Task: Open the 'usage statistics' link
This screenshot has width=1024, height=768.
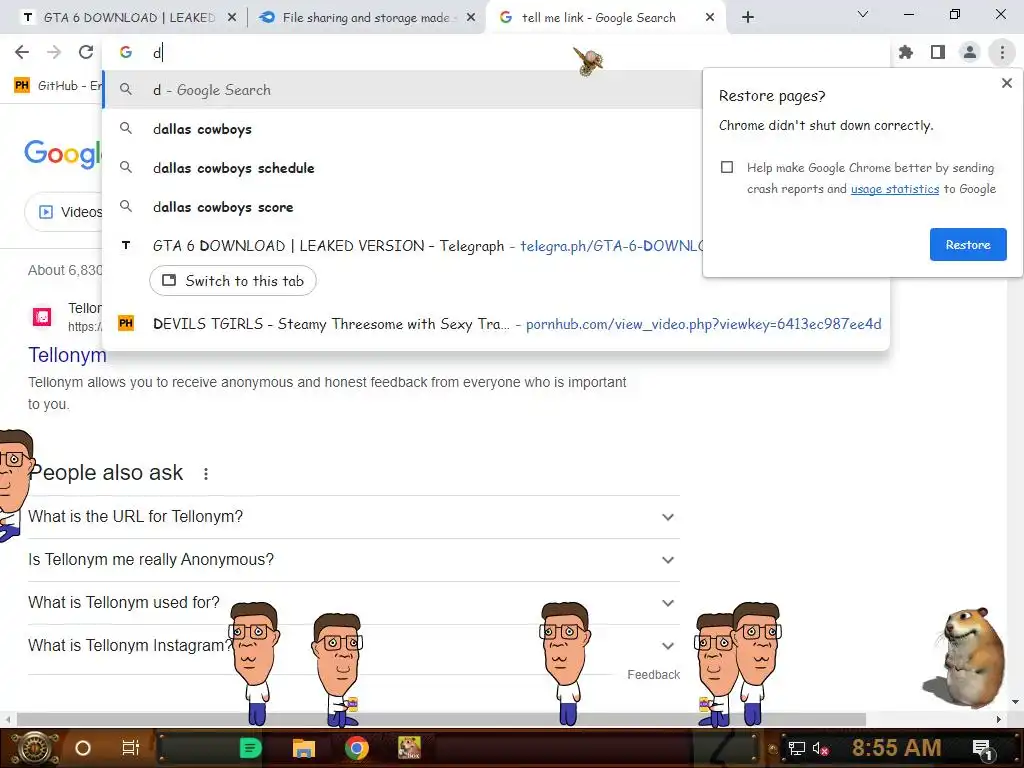Action: (895, 189)
